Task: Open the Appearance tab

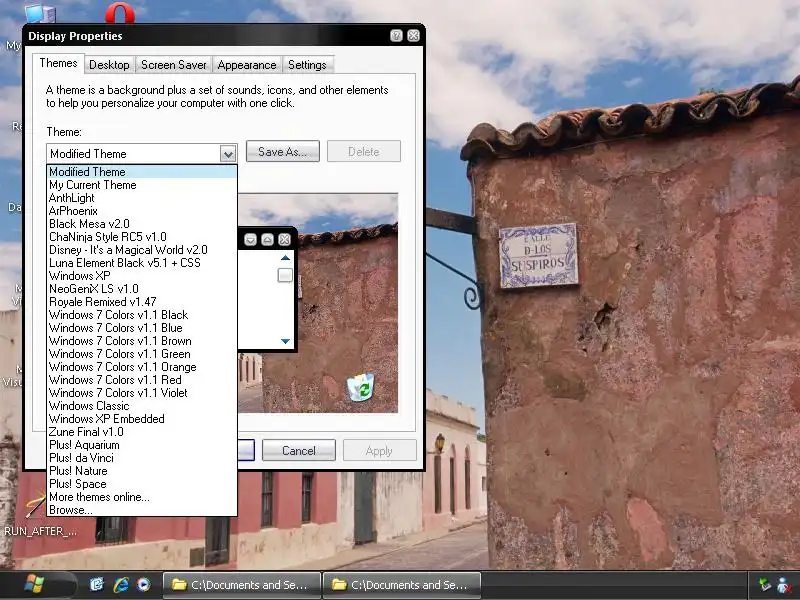Action: [x=246, y=65]
